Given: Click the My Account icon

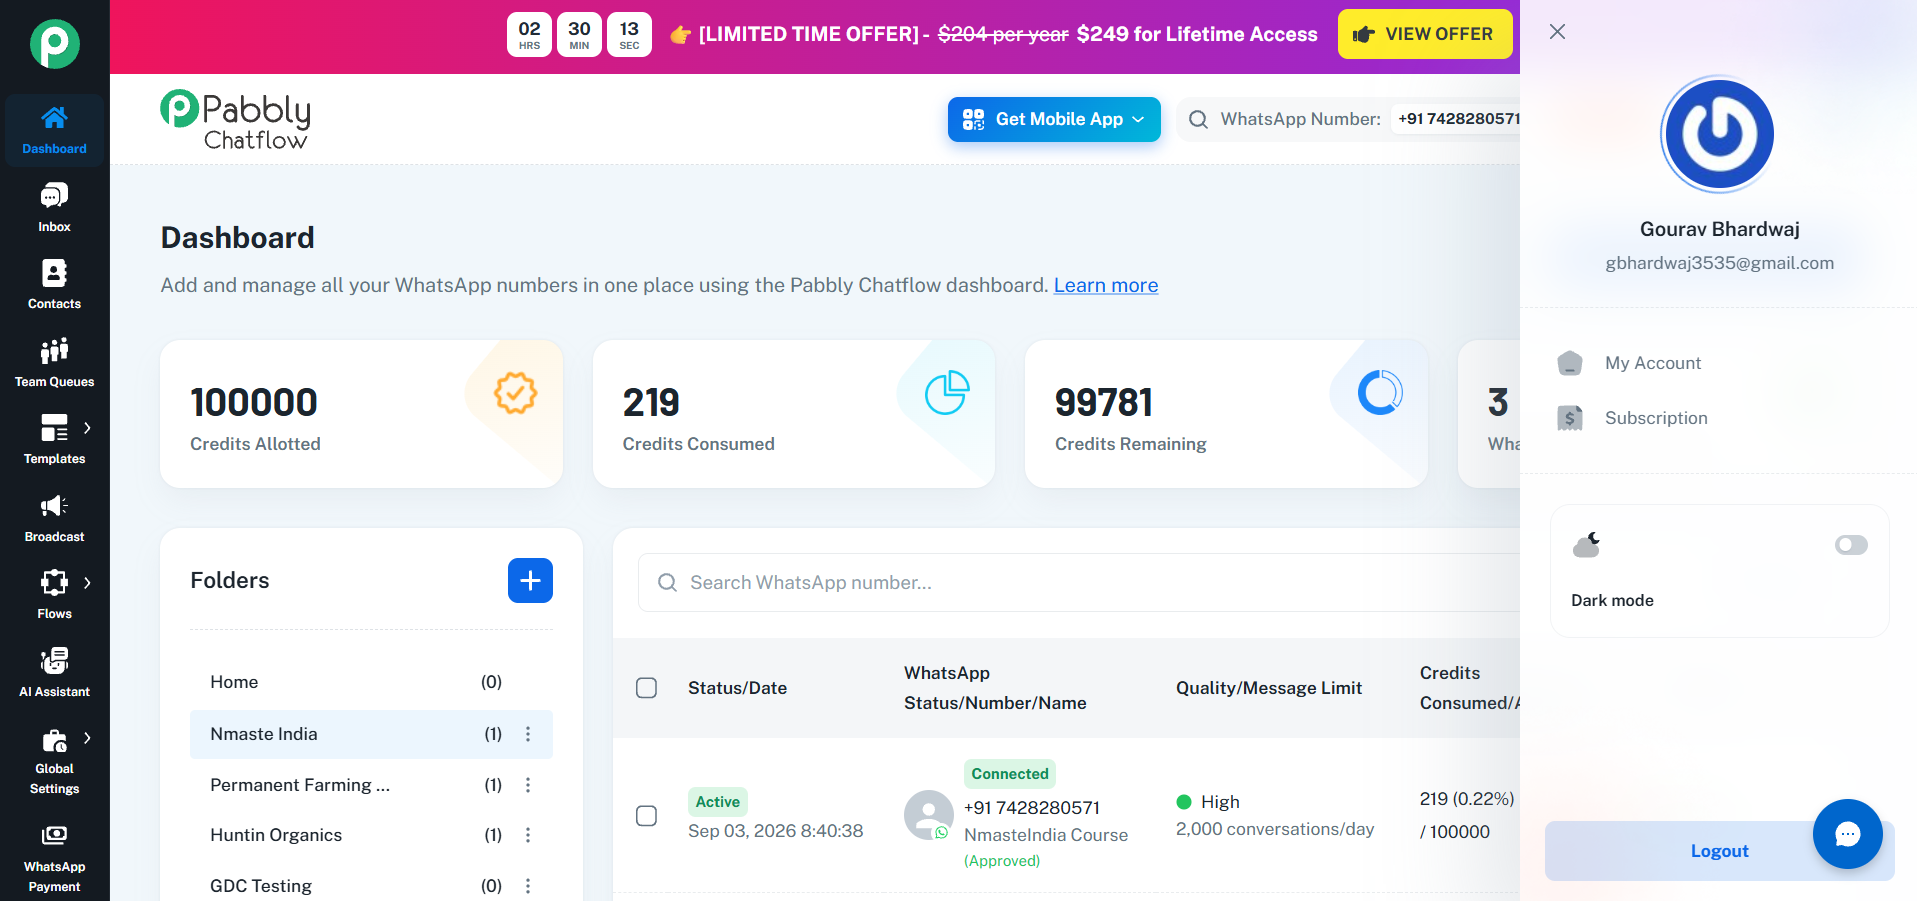Looking at the screenshot, I should point(1570,363).
